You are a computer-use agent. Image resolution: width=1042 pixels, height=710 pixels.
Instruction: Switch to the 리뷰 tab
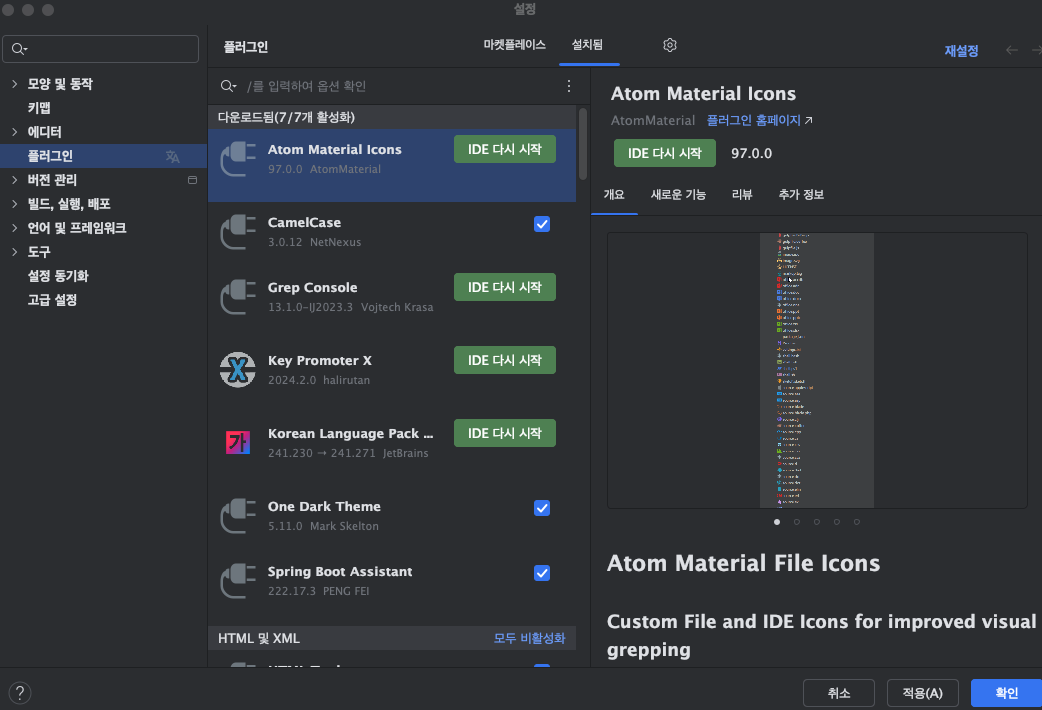(742, 195)
